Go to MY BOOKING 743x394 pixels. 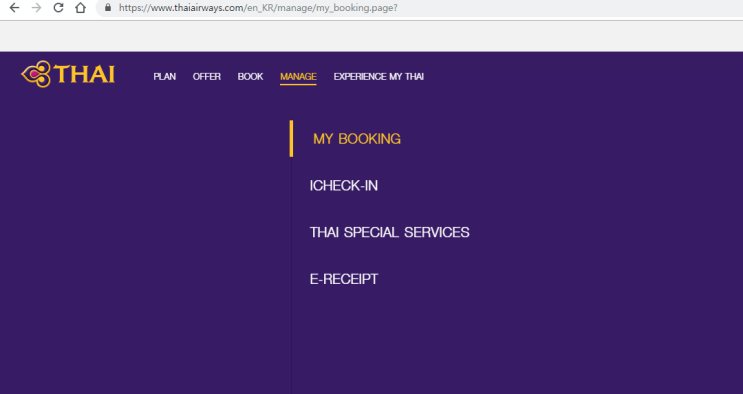357,139
